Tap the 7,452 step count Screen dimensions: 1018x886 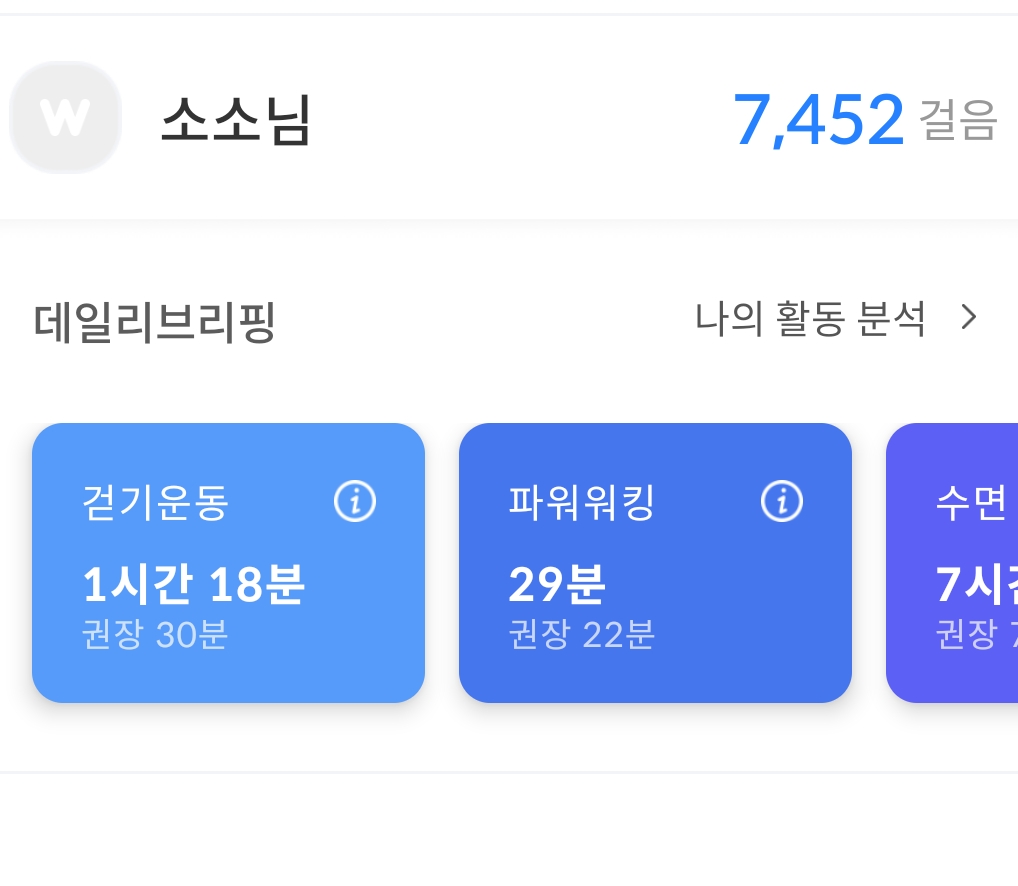coord(818,120)
